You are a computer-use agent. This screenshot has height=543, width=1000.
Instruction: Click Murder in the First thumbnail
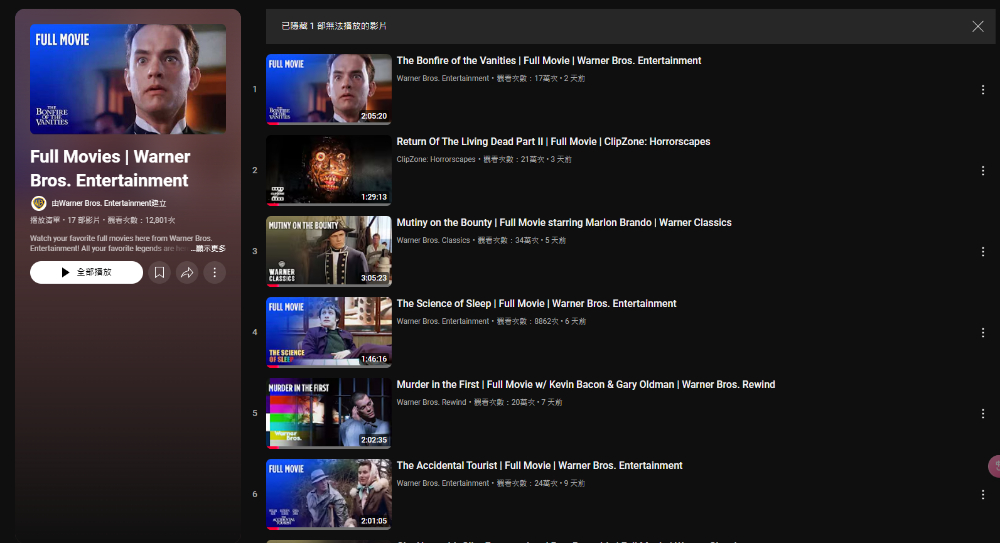[x=328, y=413]
